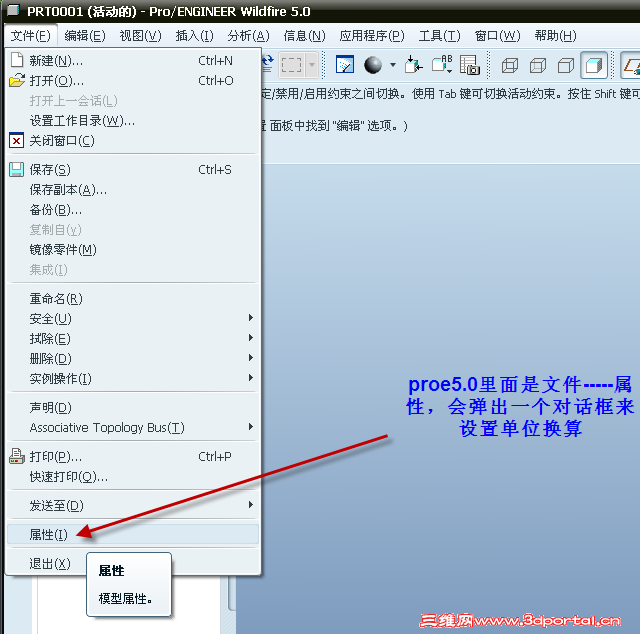The width and height of the screenshot is (640, 634).
Task: Choose 关闭窗口(C) menu entry
Action: [133, 141]
